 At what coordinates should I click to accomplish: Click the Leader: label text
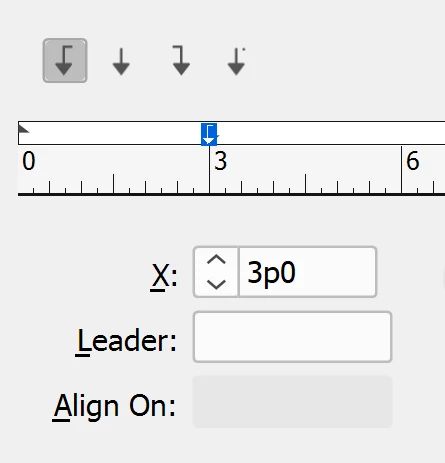coord(126,341)
